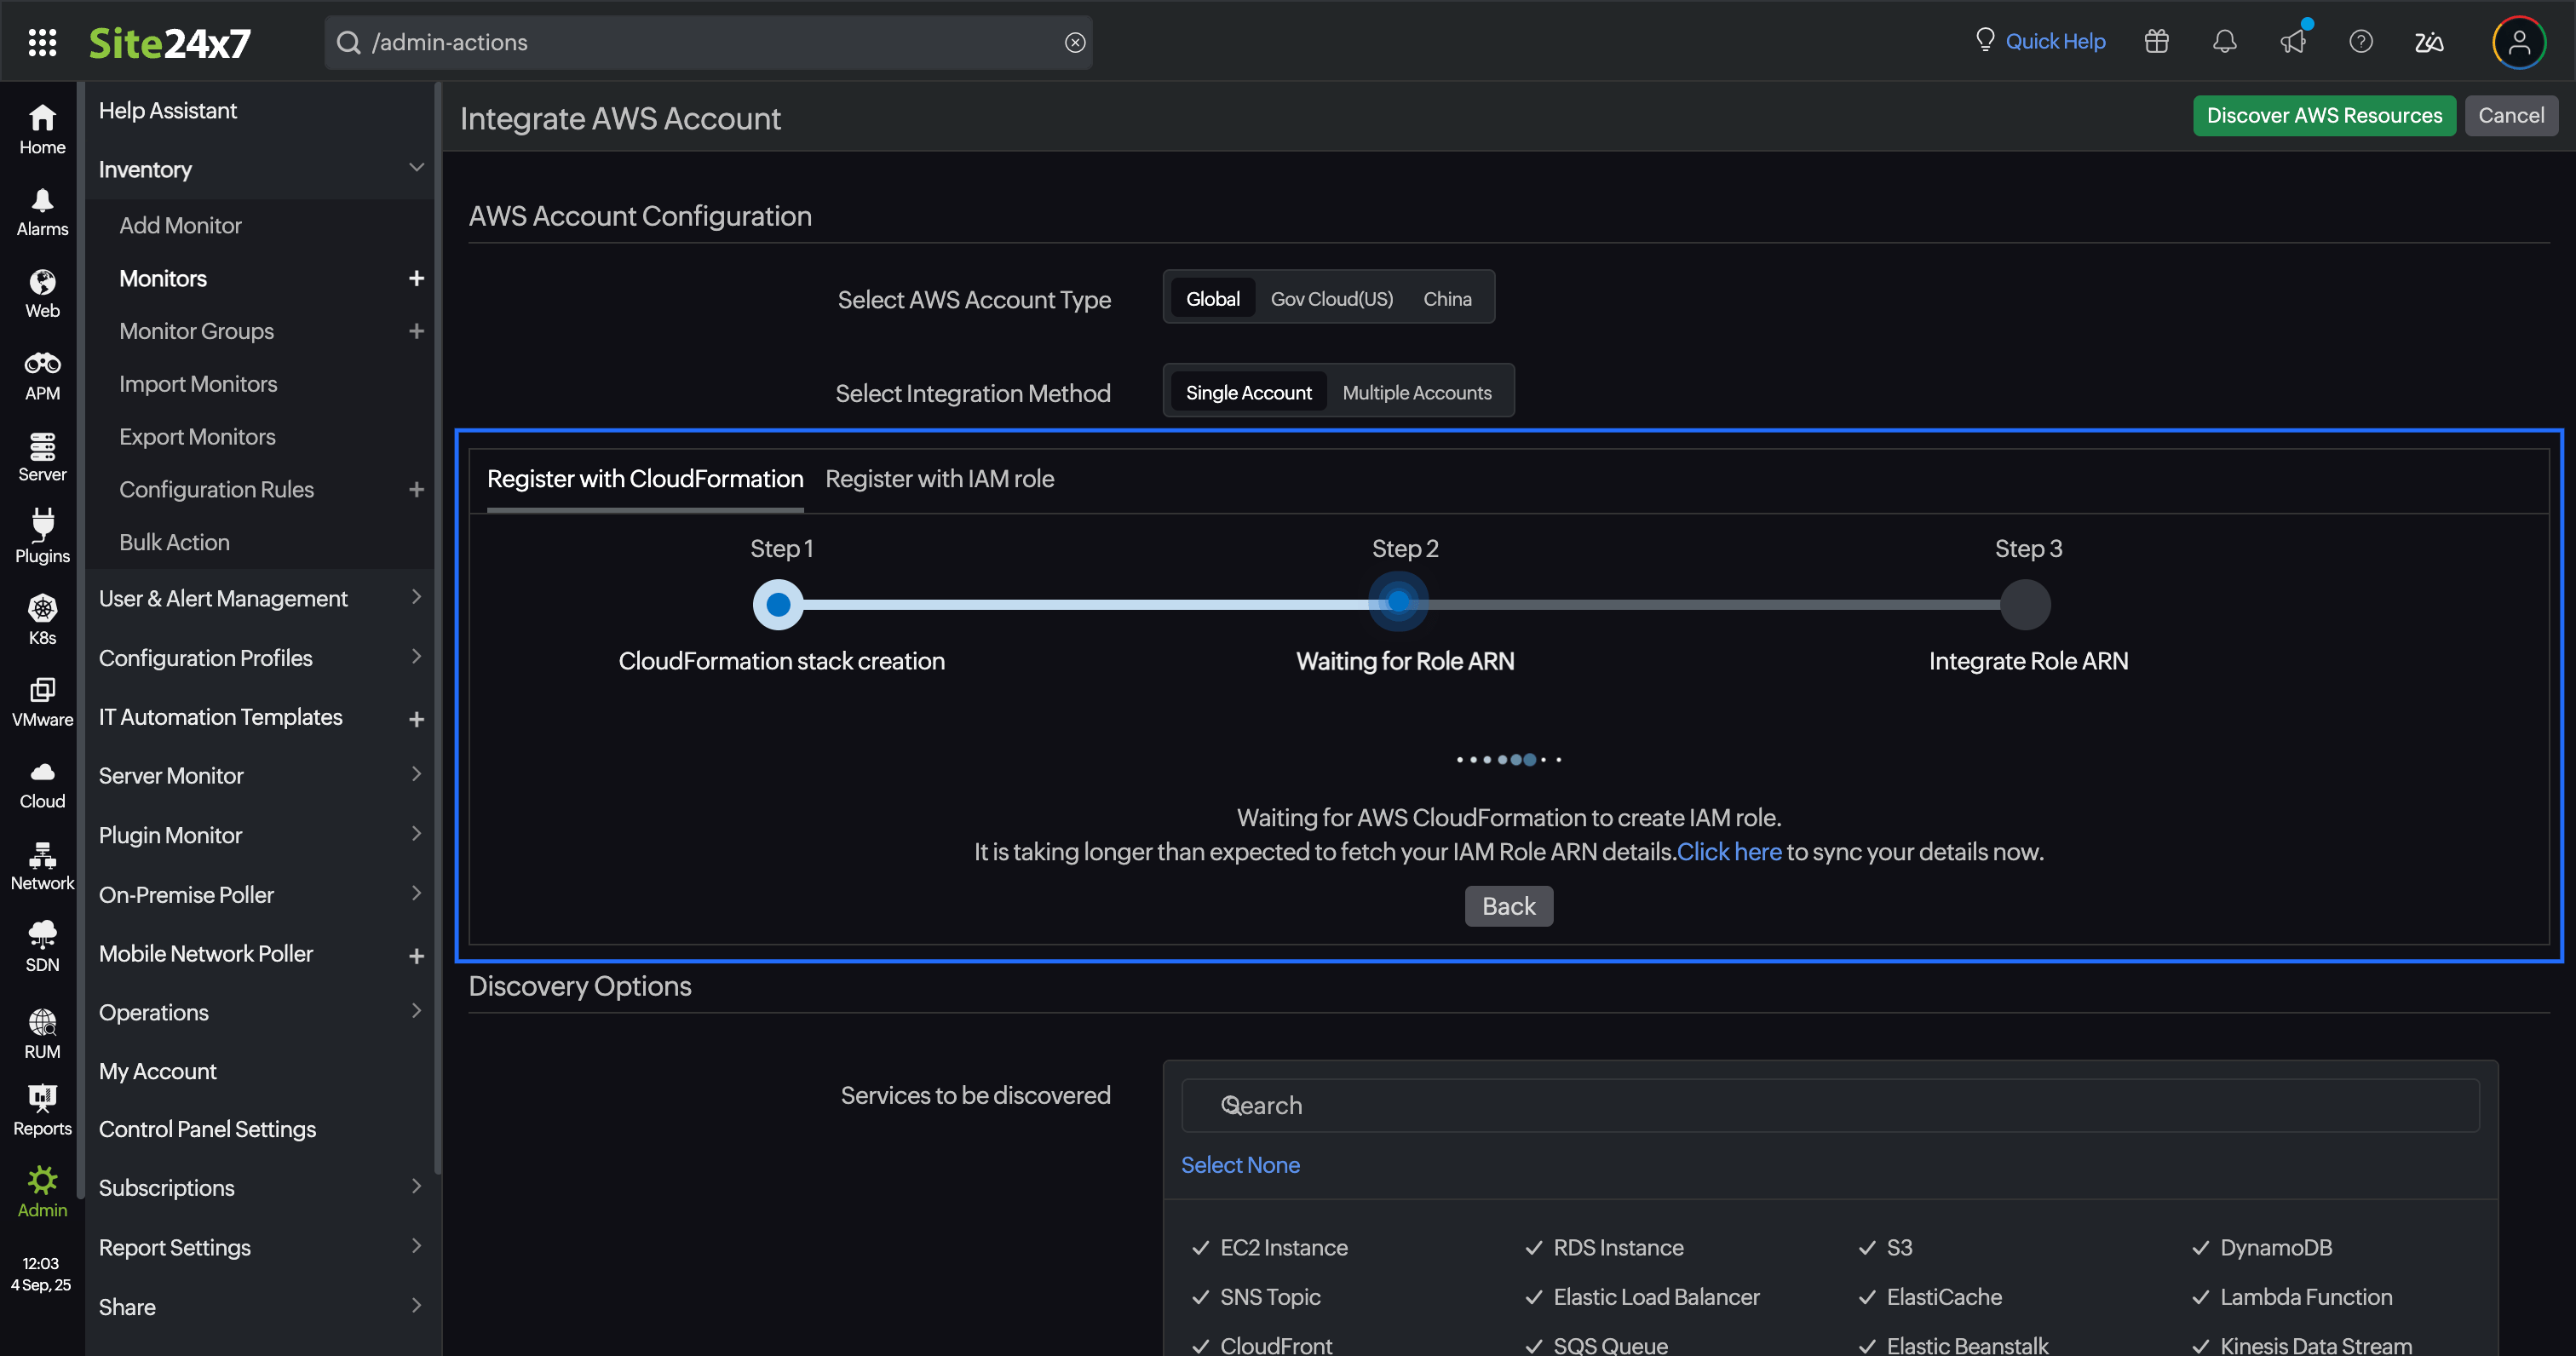The width and height of the screenshot is (2576, 1356).
Task: Open the Zia assistant from the top bar
Action: [2428, 42]
